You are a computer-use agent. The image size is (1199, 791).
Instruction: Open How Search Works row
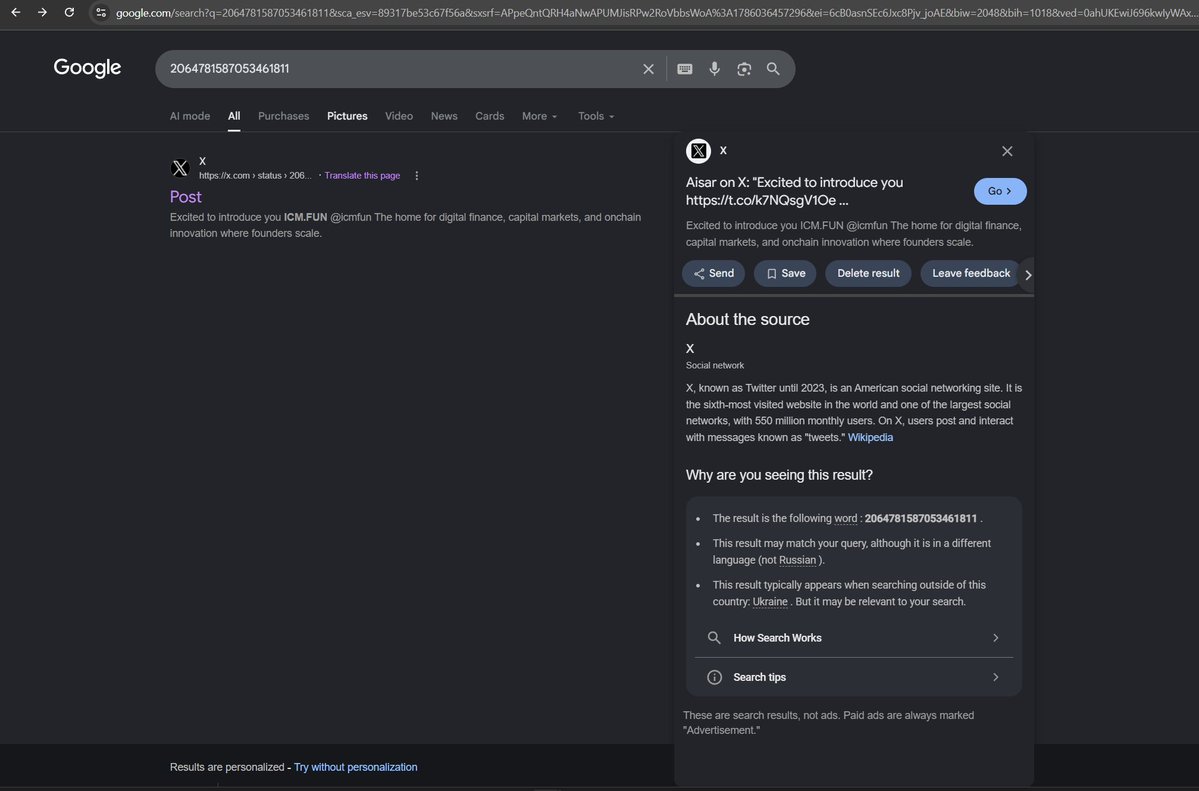point(853,638)
